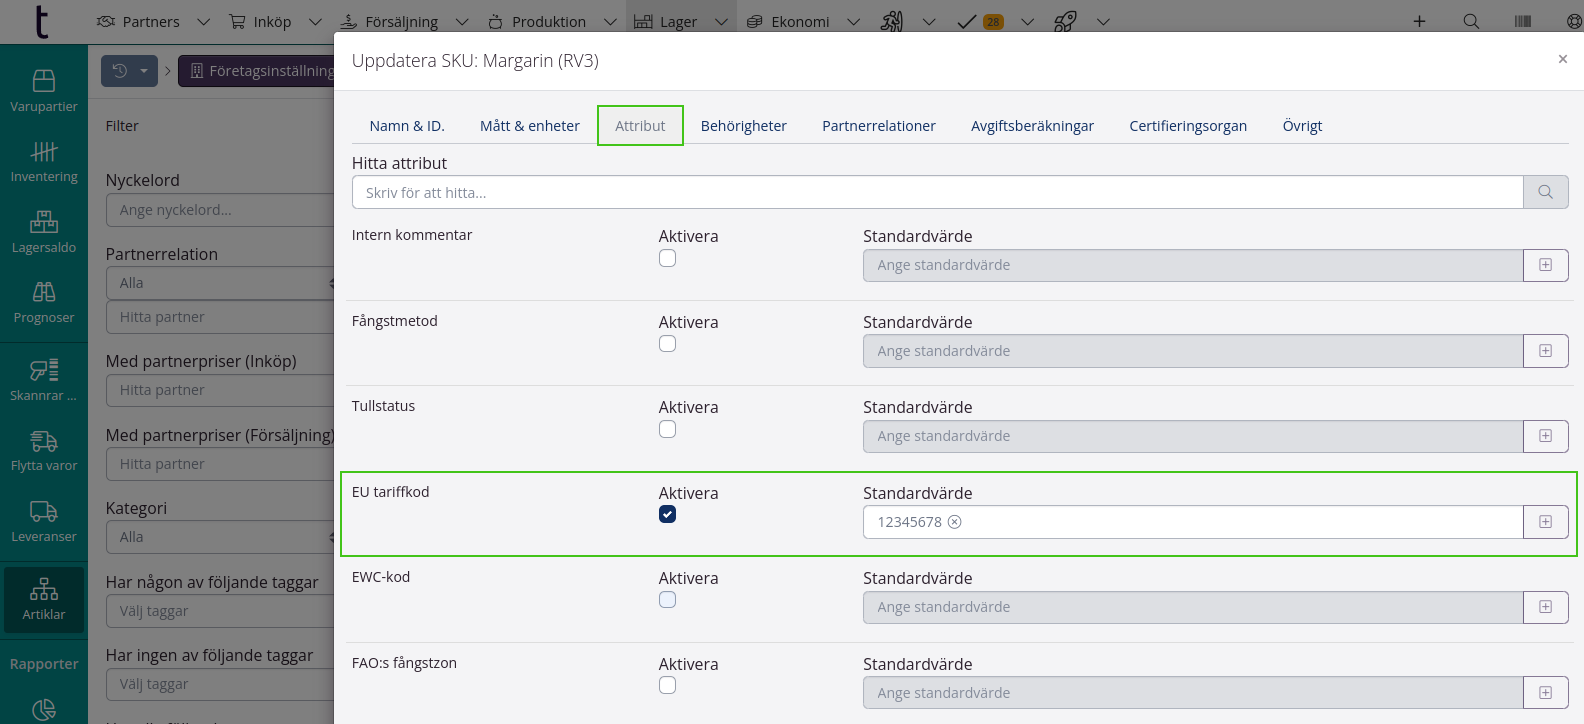Switch to the Mått & enheter tab
1584x724 pixels.
click(x=529, y=126)
